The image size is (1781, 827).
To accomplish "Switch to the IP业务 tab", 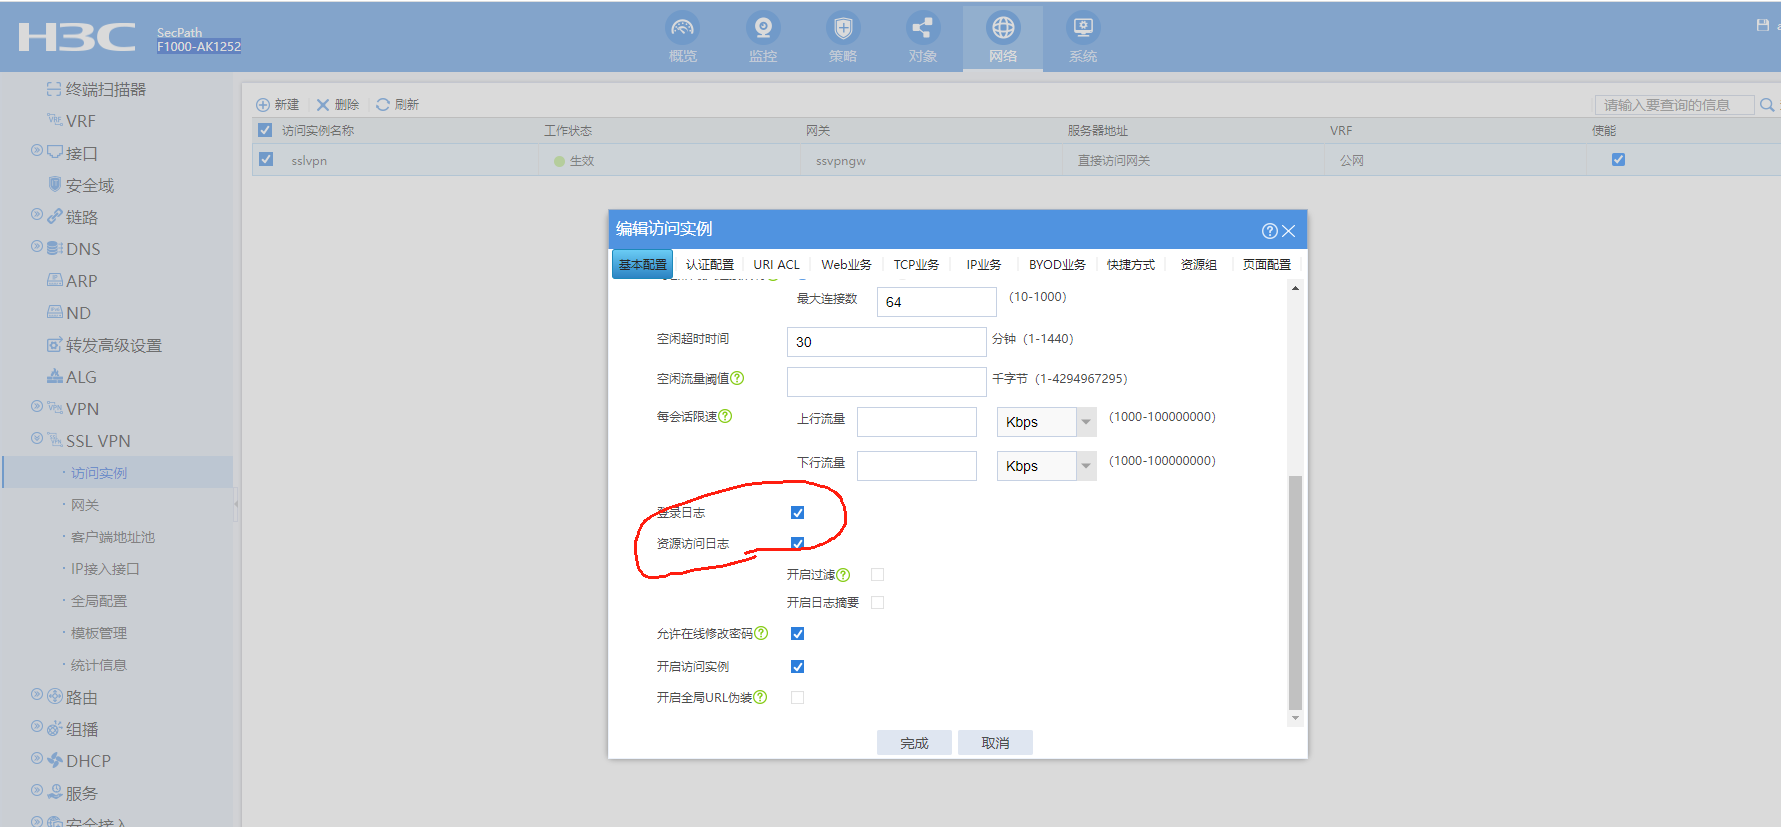I will click(x=984, y=265).
